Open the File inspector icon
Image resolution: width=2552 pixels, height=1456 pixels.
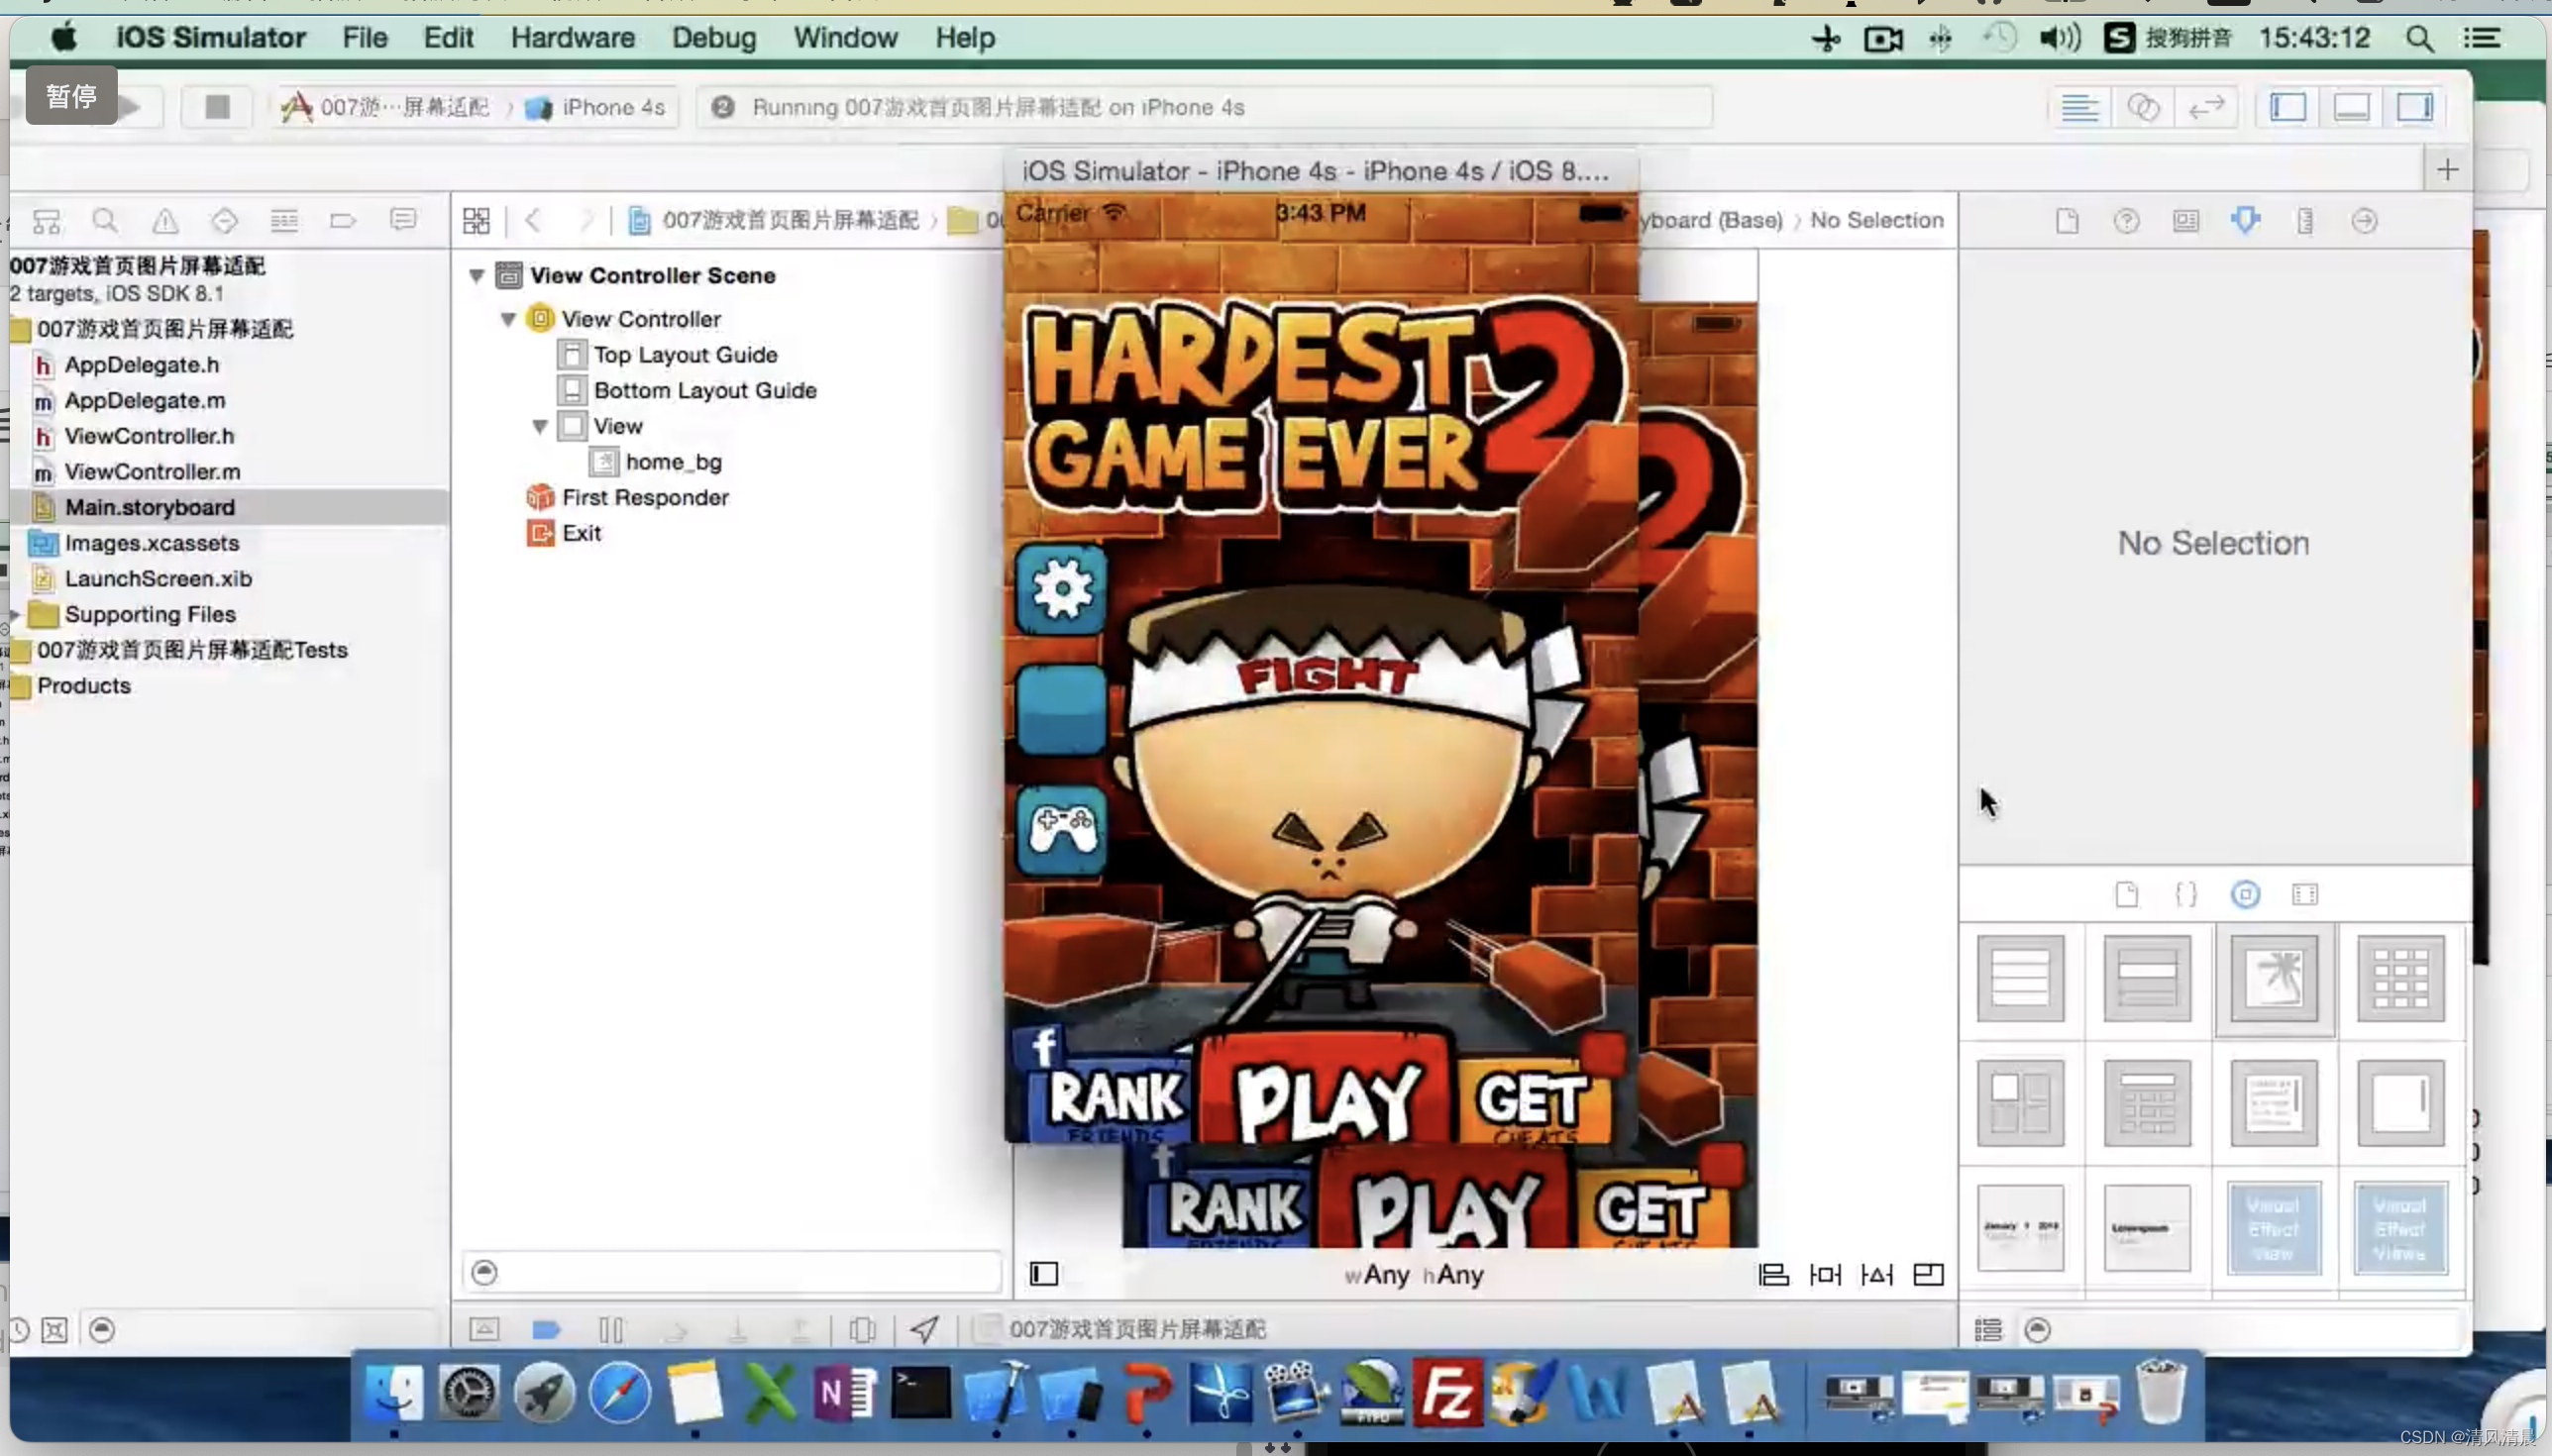2067,221
